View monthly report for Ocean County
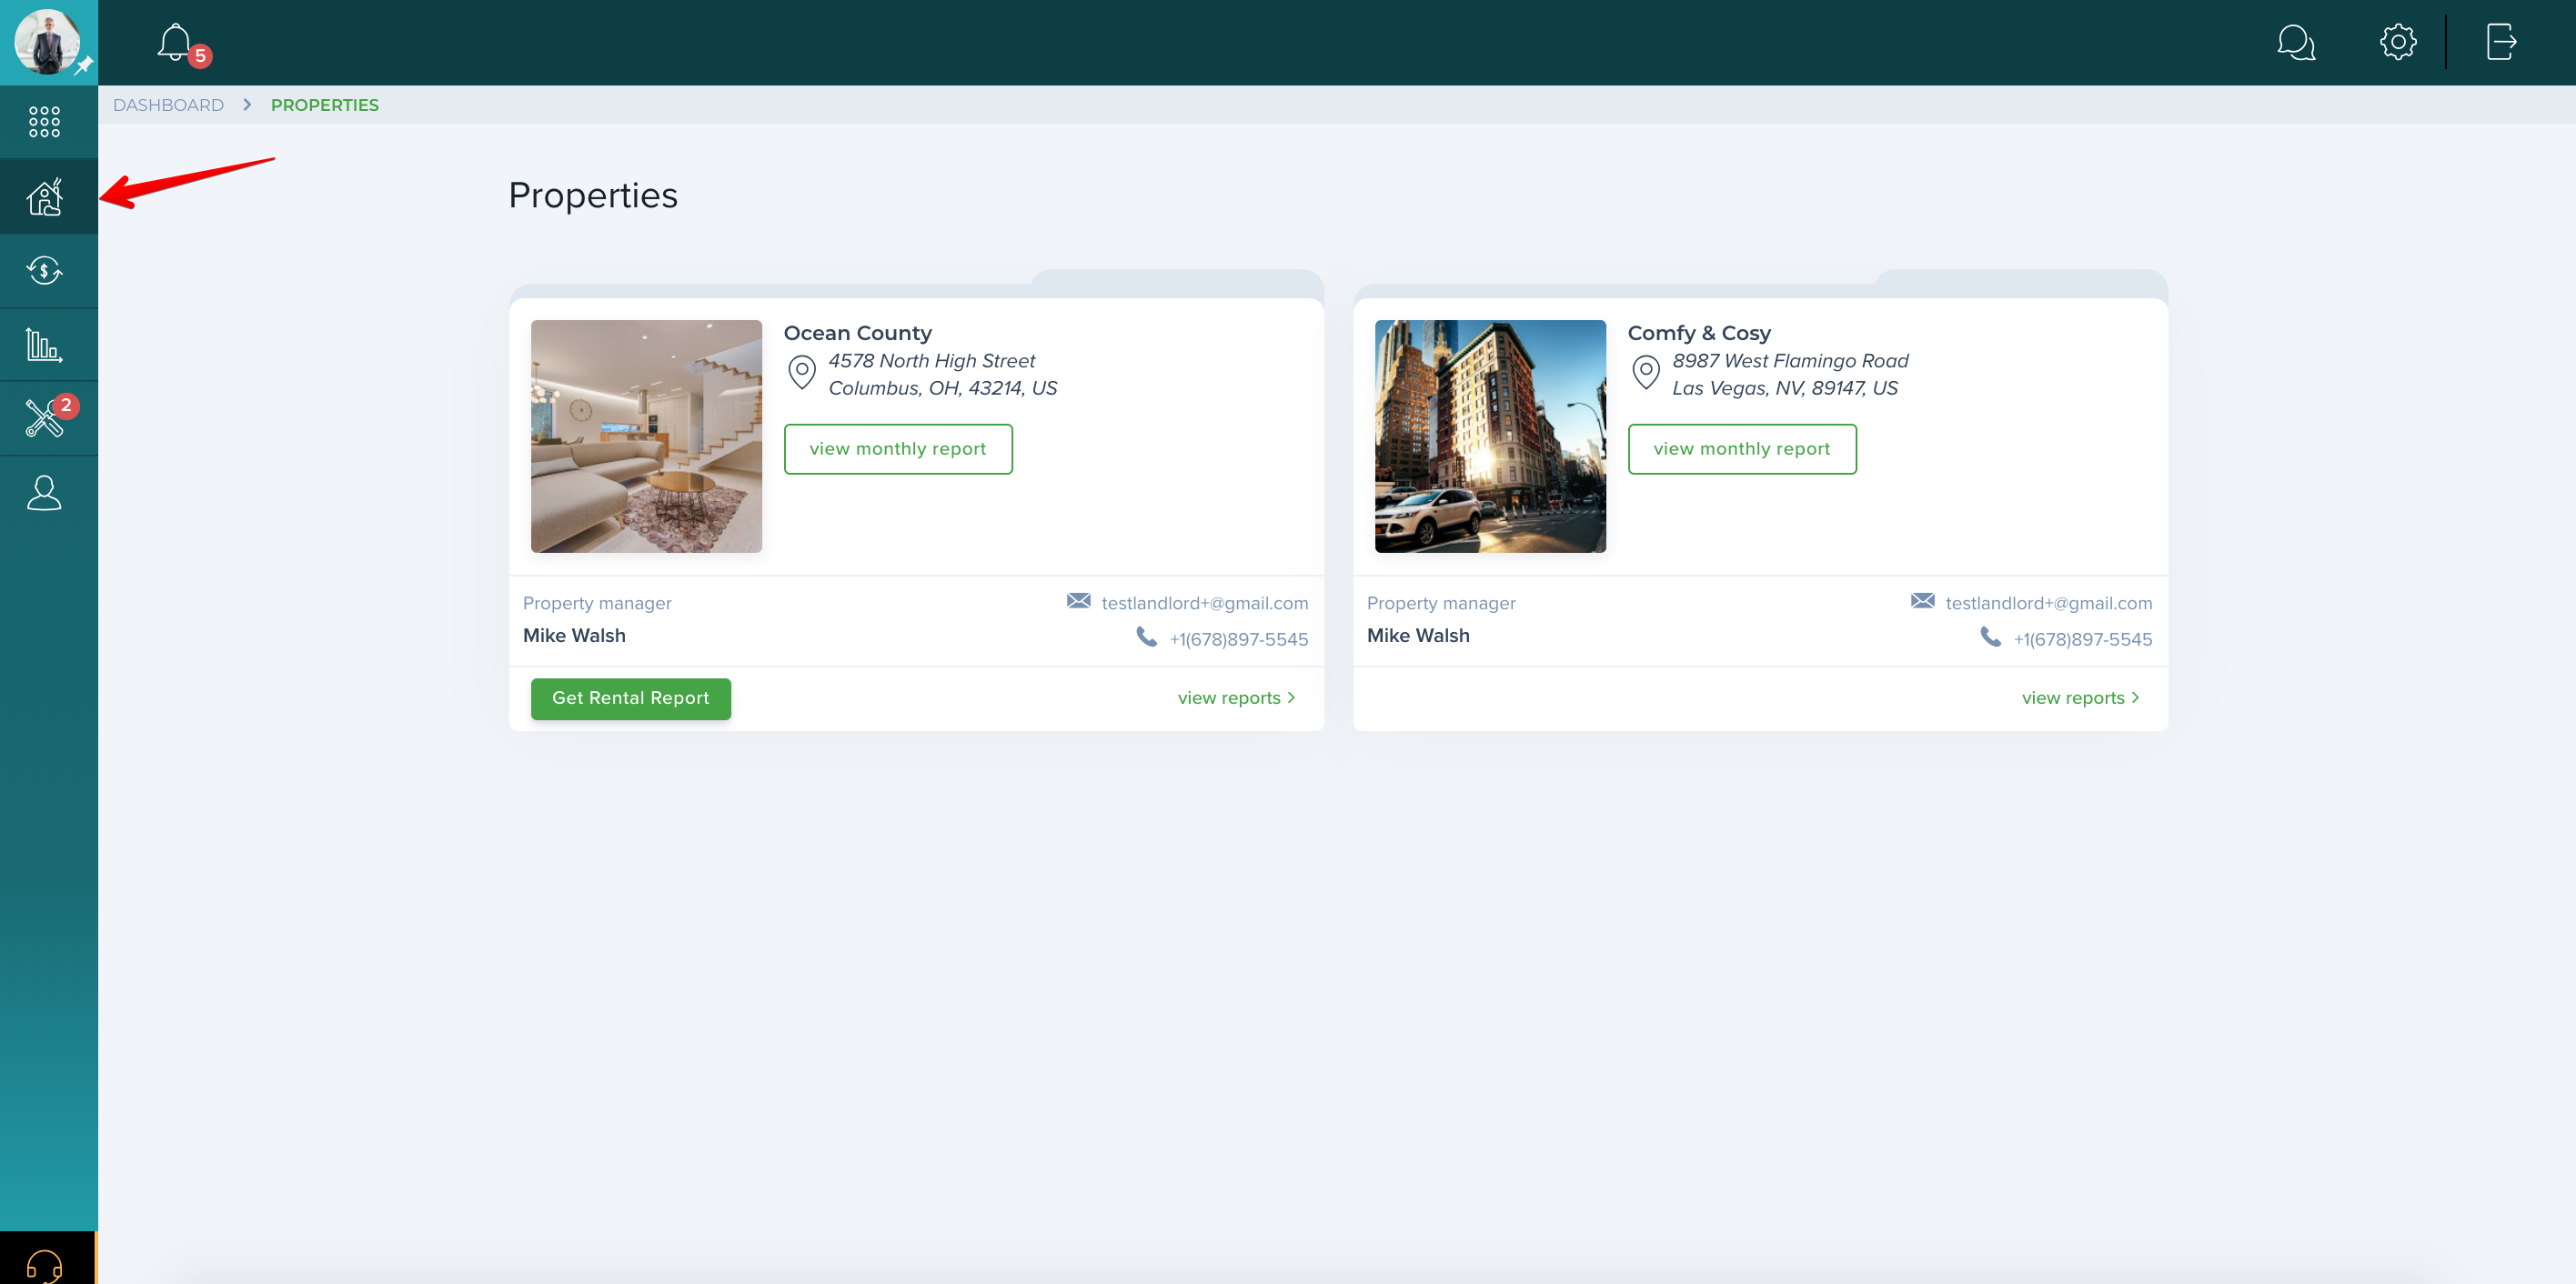Image resolution: width=2576 pixels, height=1284 pixels. tap(898, 449)
